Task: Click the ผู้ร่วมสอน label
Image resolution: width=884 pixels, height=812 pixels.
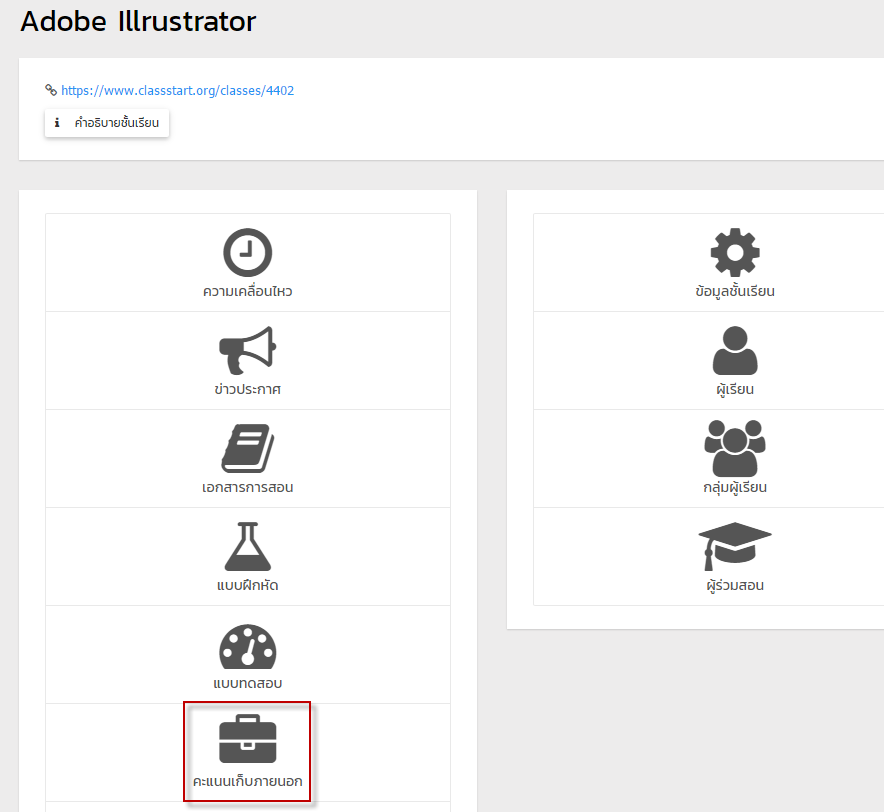Action: click(x=735, y=585)
